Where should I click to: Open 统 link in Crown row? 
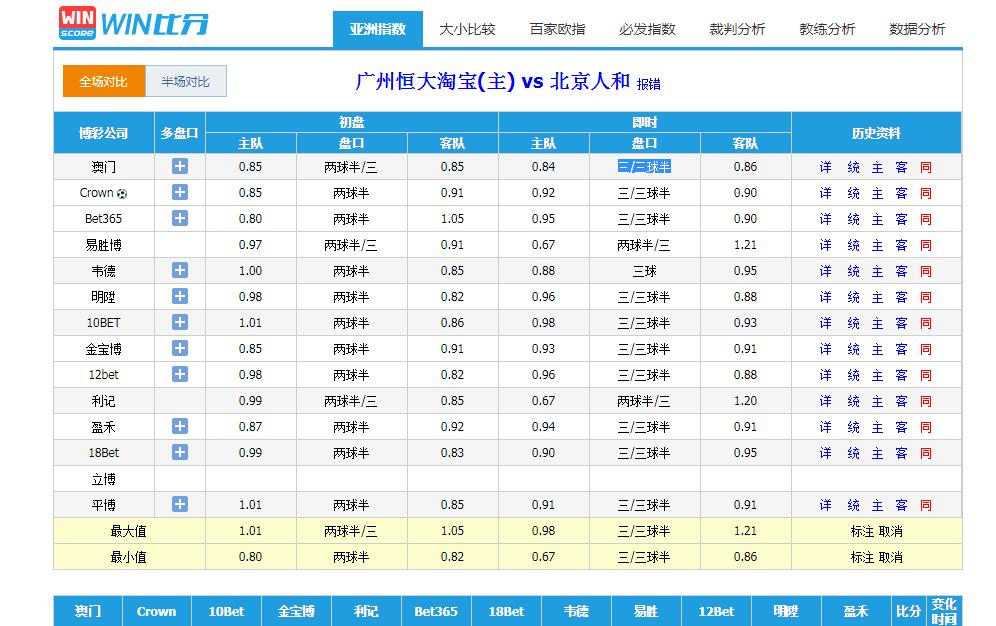(x=853, y=193)
